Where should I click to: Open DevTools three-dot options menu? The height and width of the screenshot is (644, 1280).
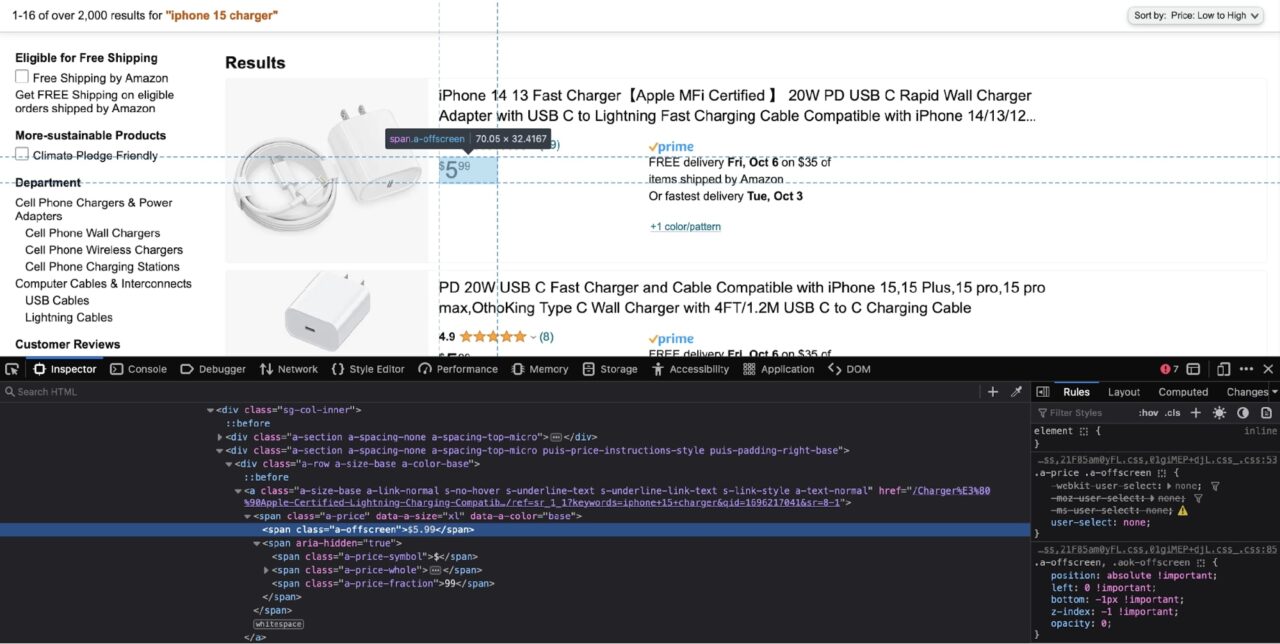click(x=1246, y=369)
